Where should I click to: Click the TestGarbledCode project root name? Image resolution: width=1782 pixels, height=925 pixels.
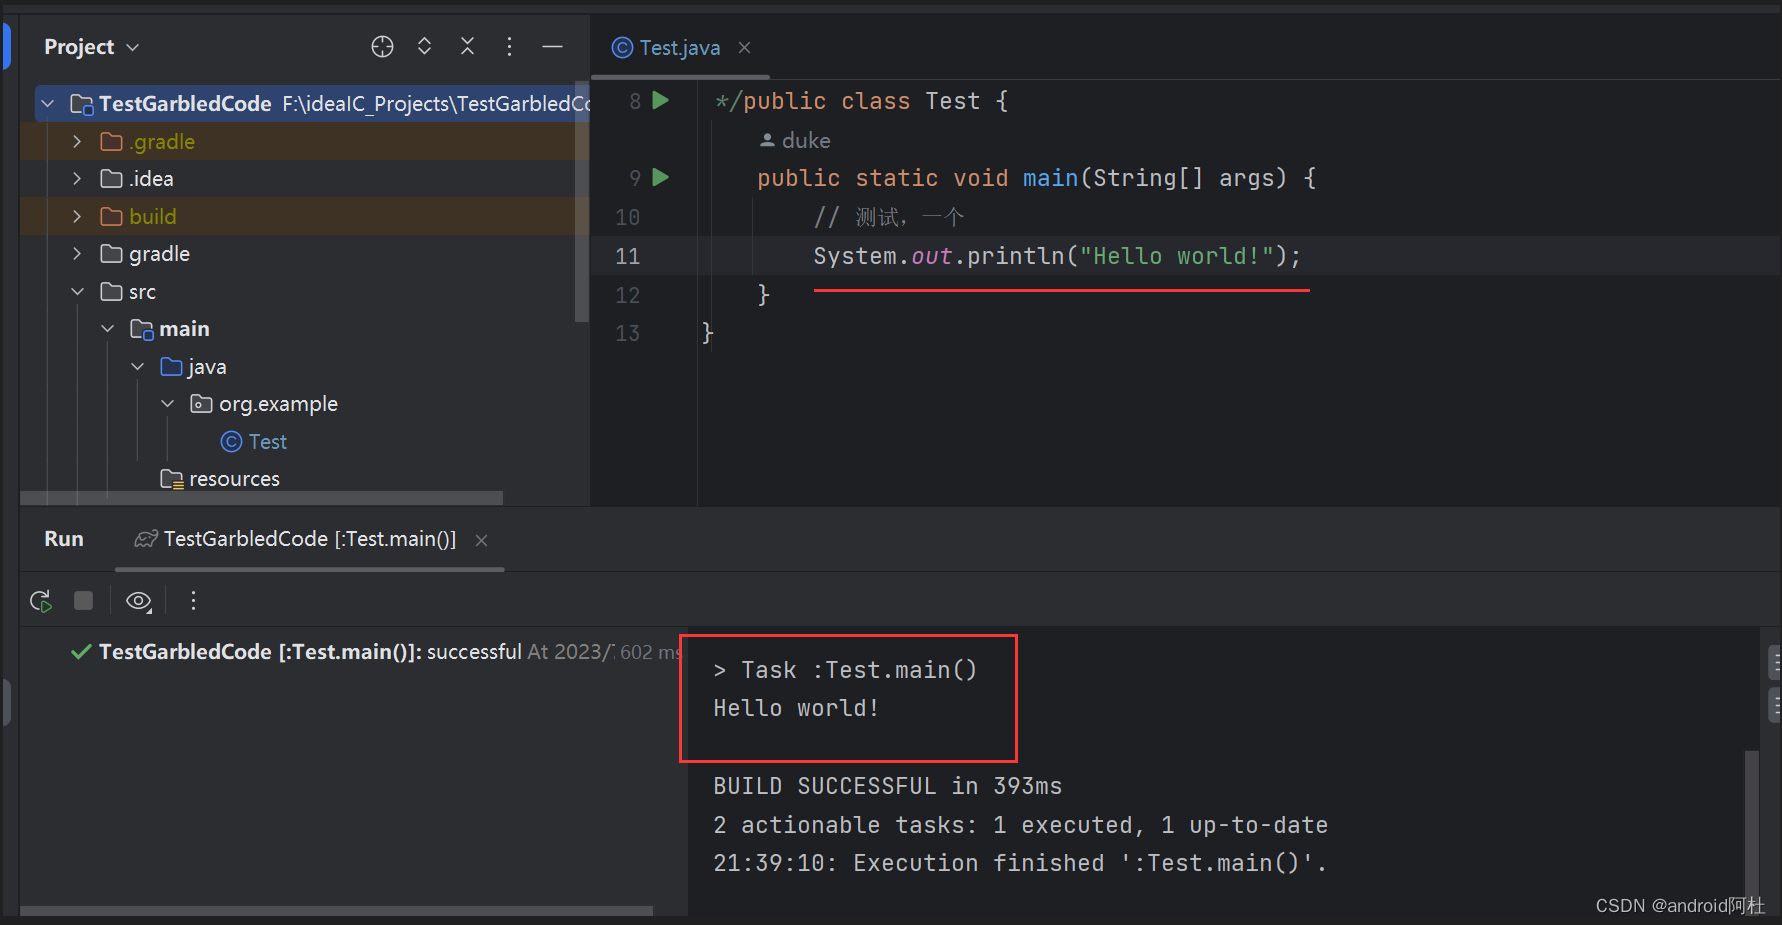point(185,104)
